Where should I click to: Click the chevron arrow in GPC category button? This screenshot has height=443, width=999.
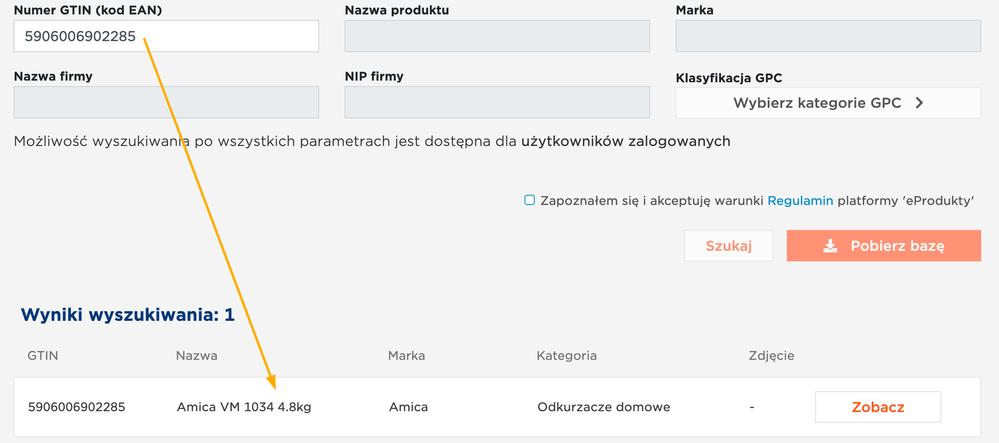point(918,103)
